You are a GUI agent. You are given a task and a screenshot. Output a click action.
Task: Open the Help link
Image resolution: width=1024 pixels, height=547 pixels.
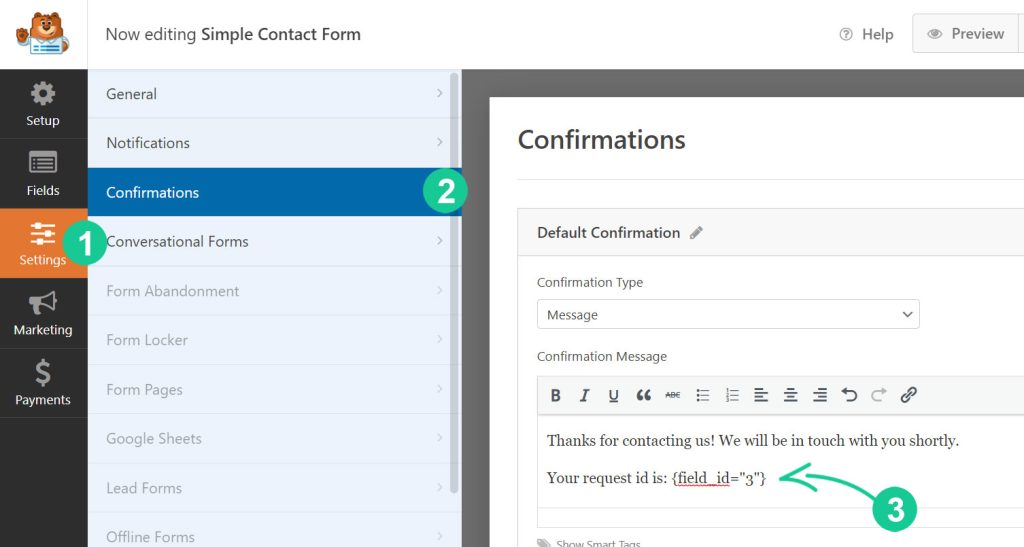click(866, 34)
